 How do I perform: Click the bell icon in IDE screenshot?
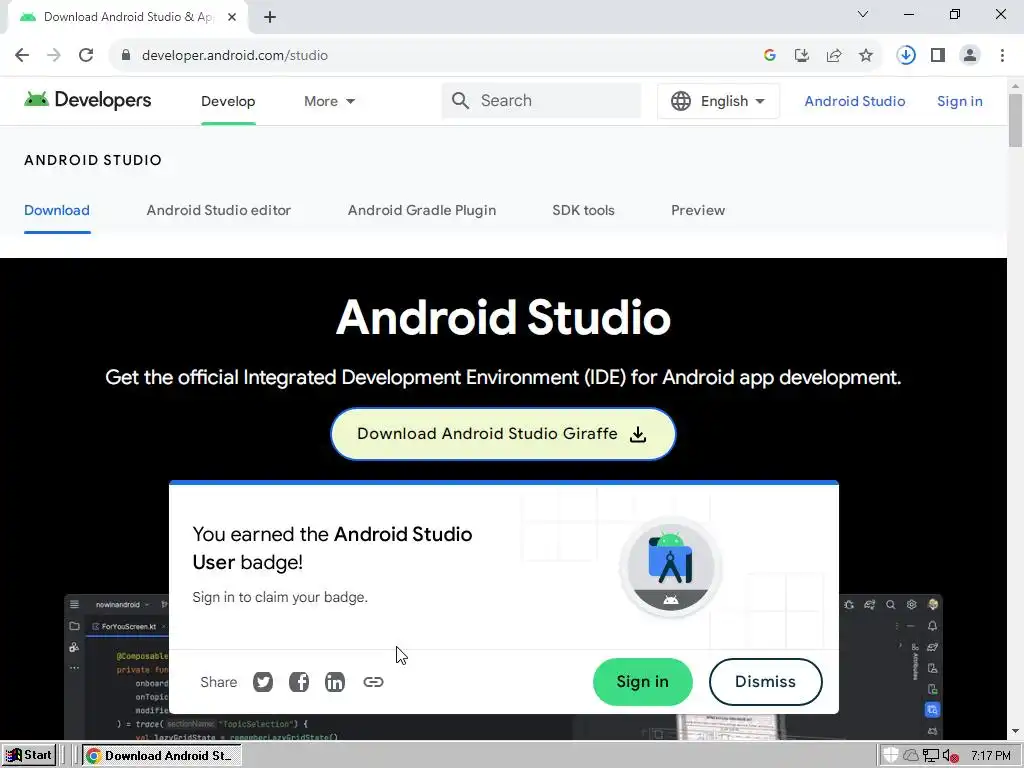[933, 626]
